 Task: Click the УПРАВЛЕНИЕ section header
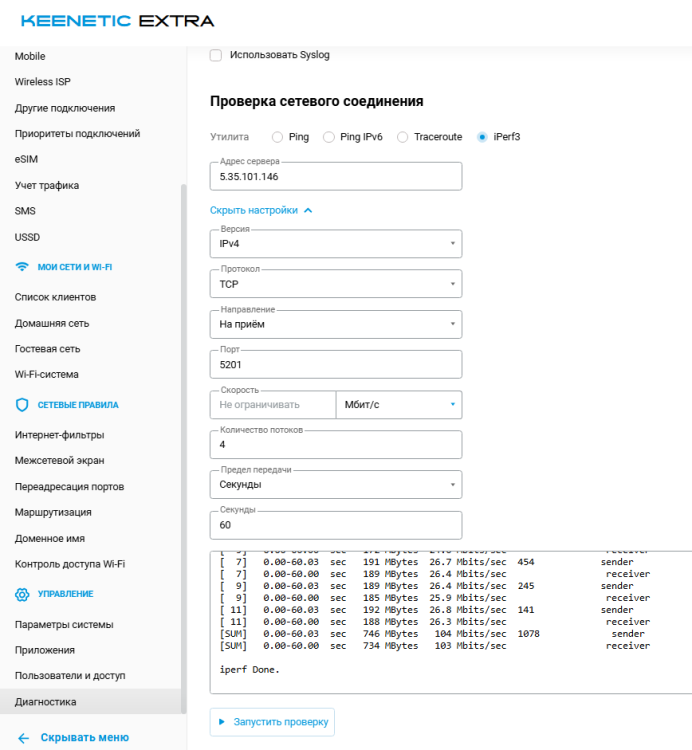(66, 594)
